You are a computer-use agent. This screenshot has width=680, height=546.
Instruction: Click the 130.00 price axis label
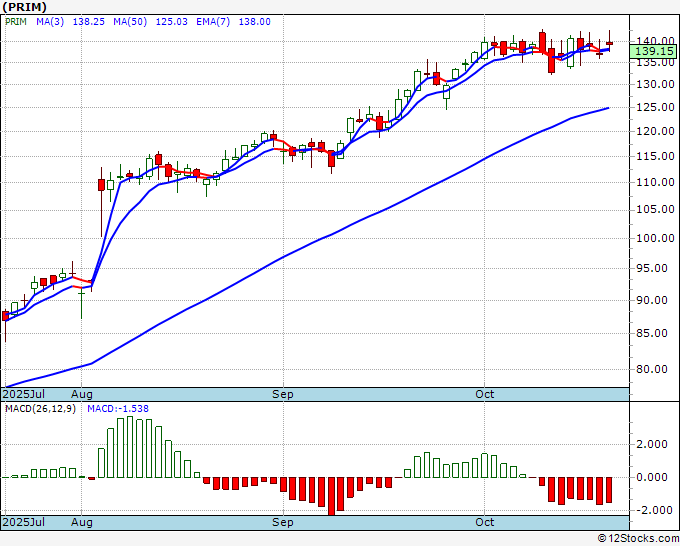[x=655, y=84]
